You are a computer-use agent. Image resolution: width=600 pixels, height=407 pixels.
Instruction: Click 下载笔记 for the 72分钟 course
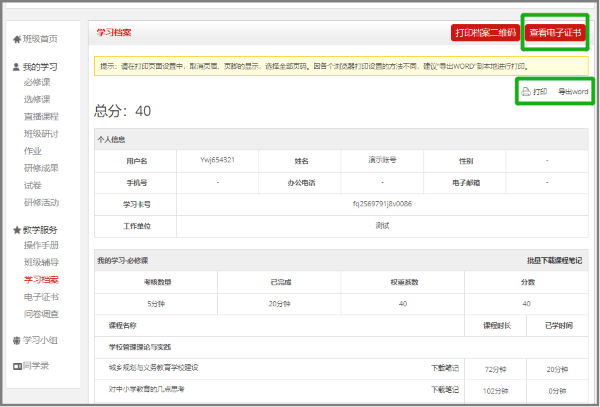(445, 367)
